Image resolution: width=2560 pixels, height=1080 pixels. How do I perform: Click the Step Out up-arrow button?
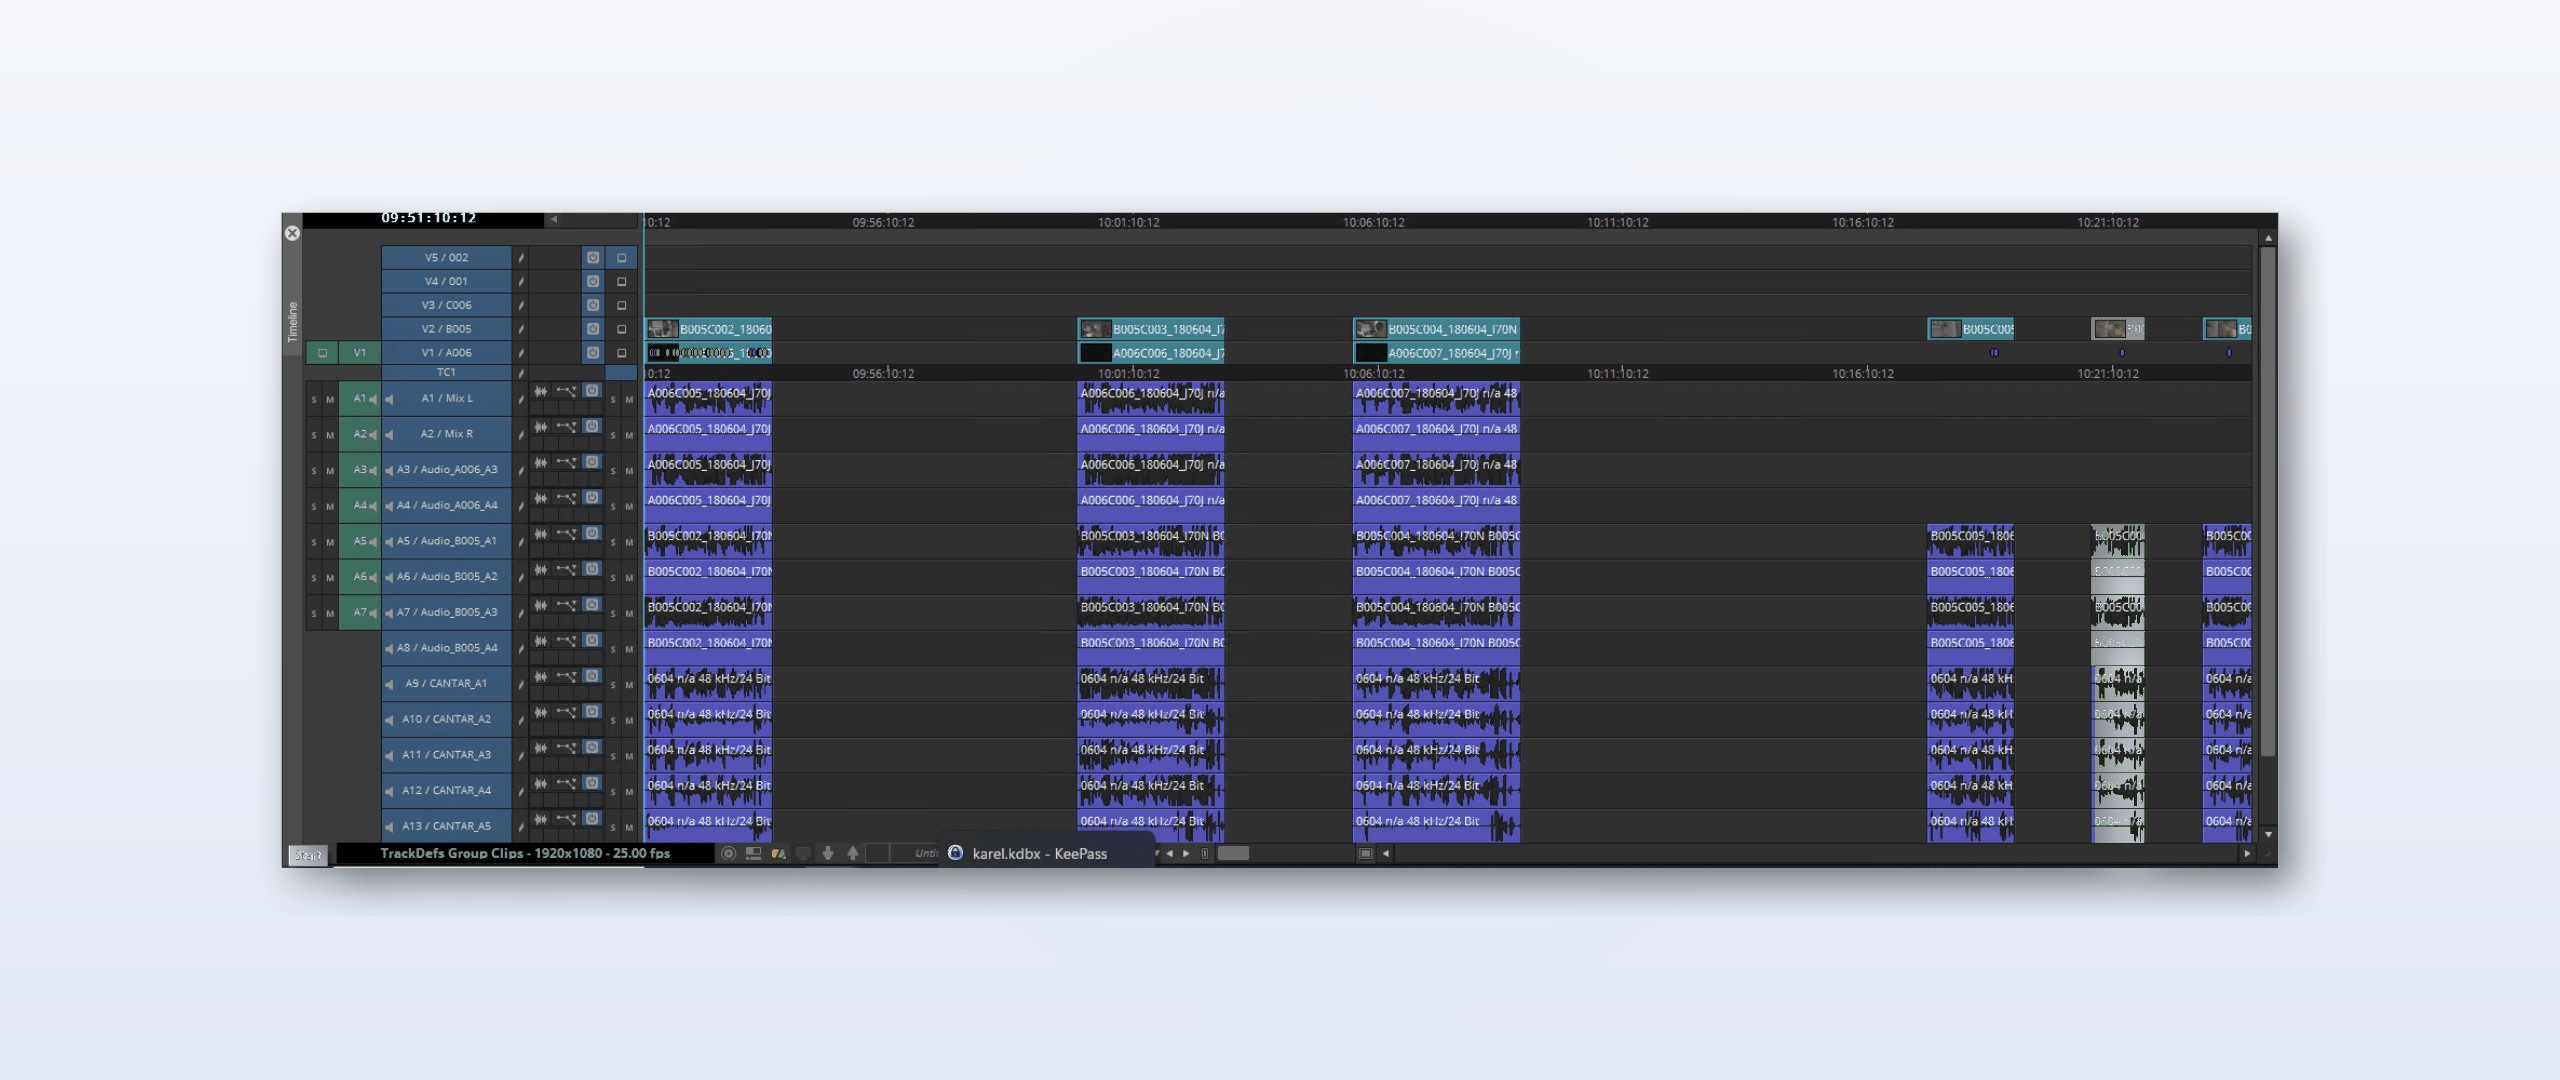pos(853,853)
